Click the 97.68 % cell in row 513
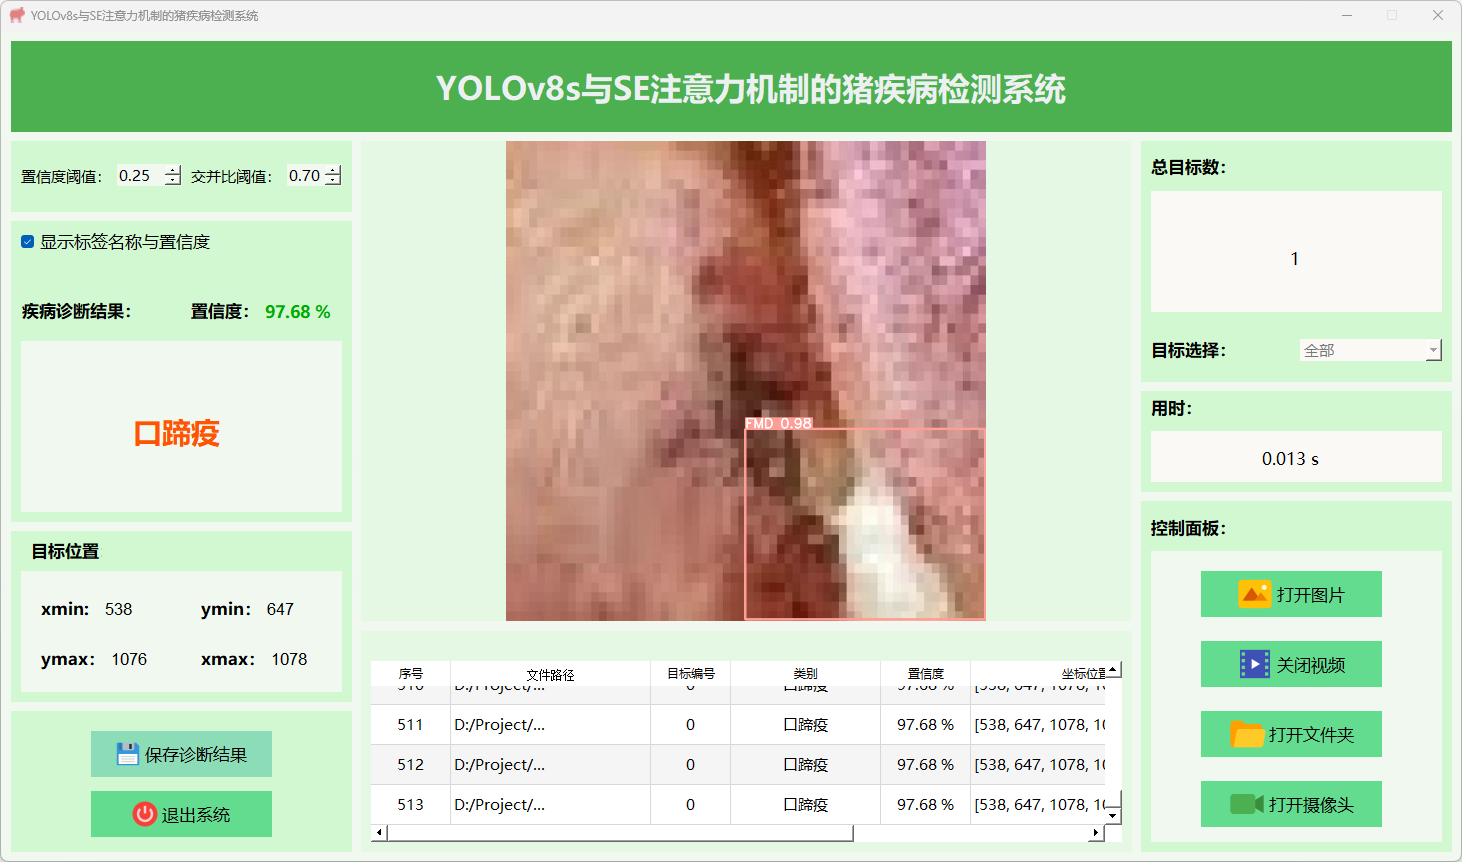Screen dimensions: 1462x862 click(926, 805)
